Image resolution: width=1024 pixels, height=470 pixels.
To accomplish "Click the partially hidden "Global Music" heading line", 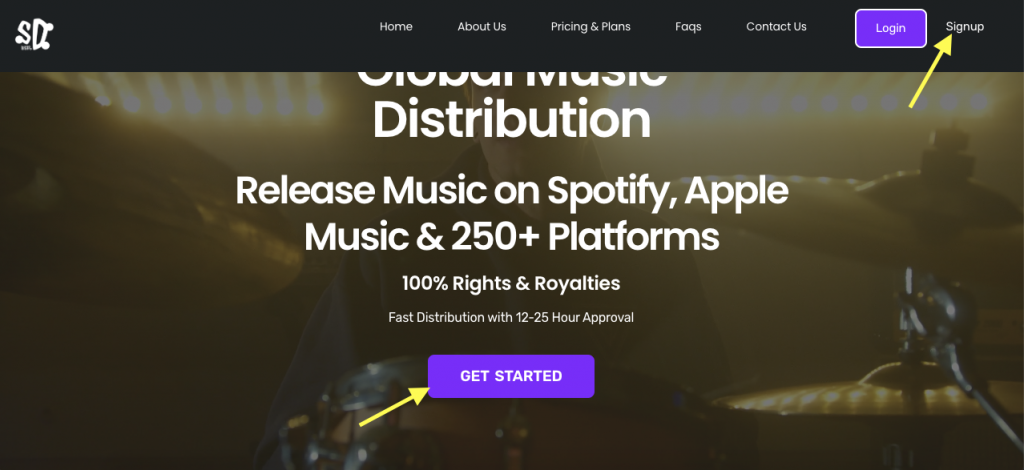I will point(511,78).
